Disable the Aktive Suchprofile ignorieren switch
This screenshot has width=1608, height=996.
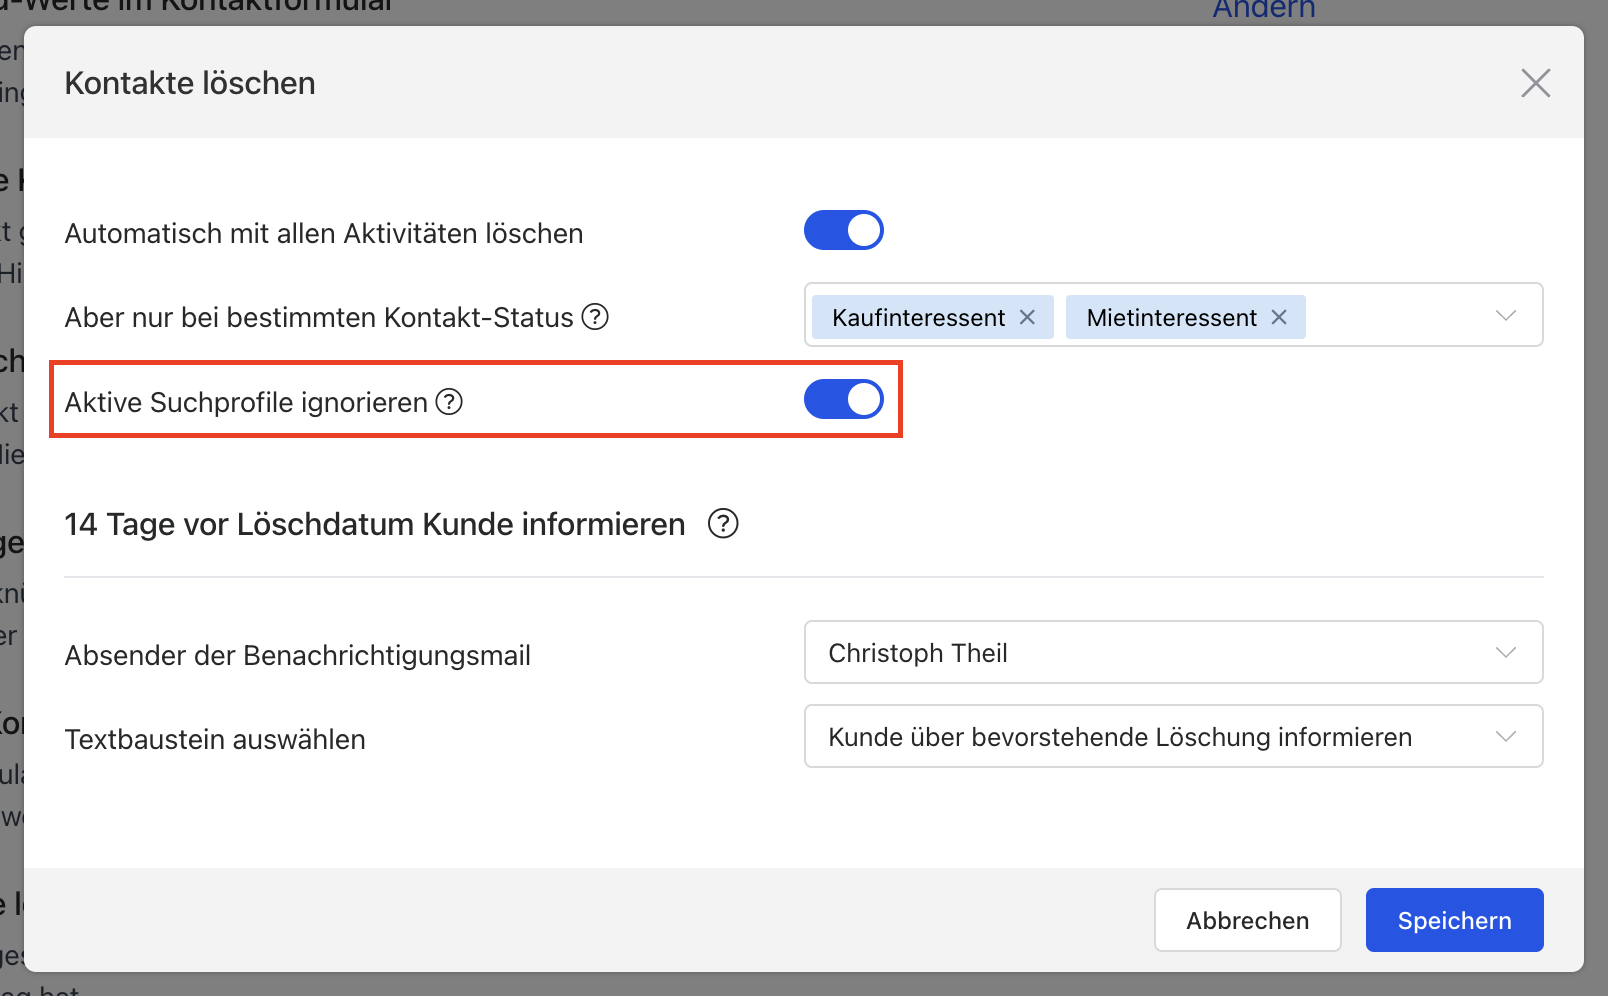click(843, 399)
